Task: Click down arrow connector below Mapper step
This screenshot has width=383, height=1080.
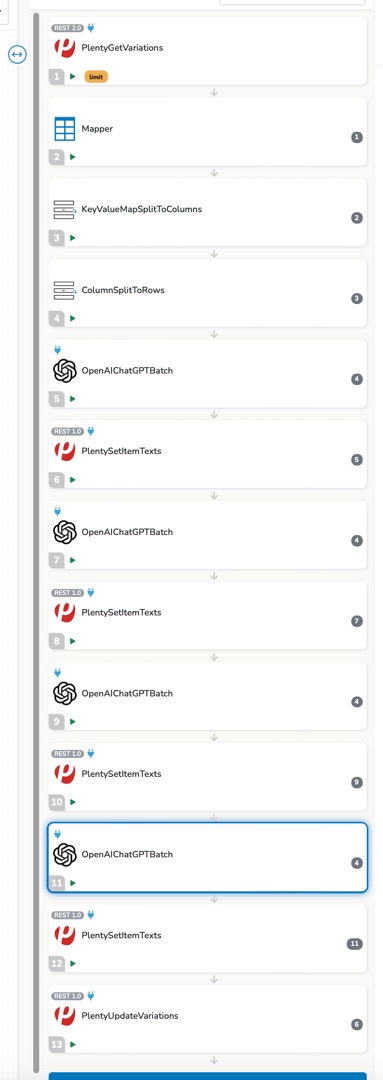Action: click(214, 173)
